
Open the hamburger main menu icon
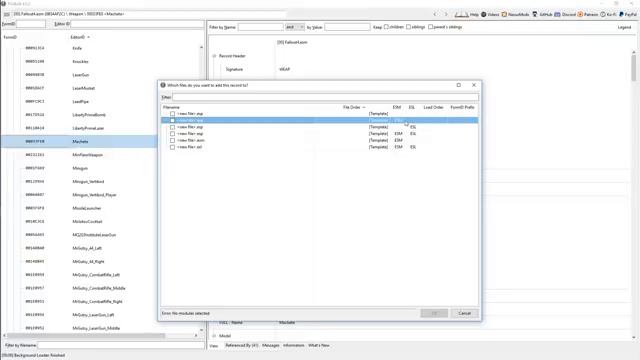click(x=7, y=14)
